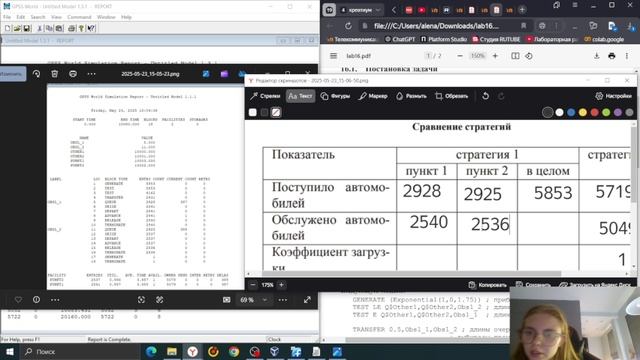The height and width of the screenshot is (360, 640).
Task: Show file info icon in photo viewer
Action: (36, 300)
